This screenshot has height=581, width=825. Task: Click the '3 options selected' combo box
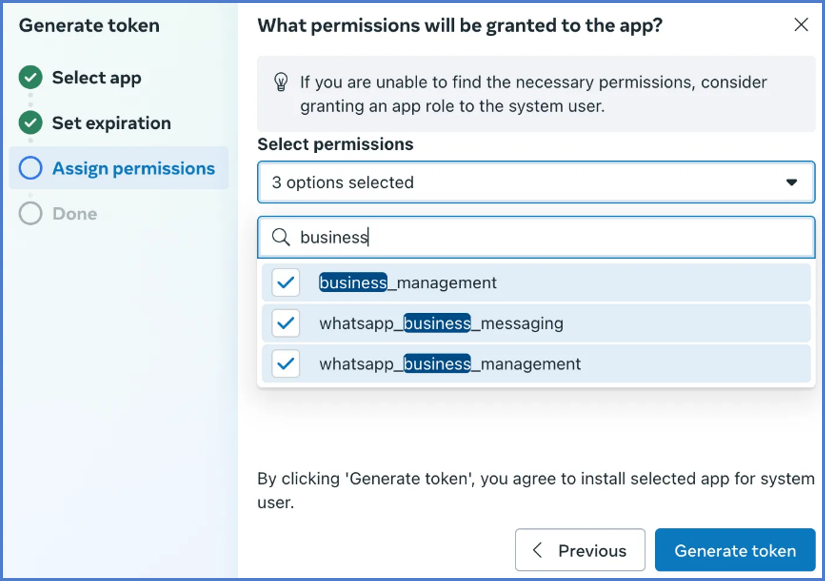click(x=520, y=182)
